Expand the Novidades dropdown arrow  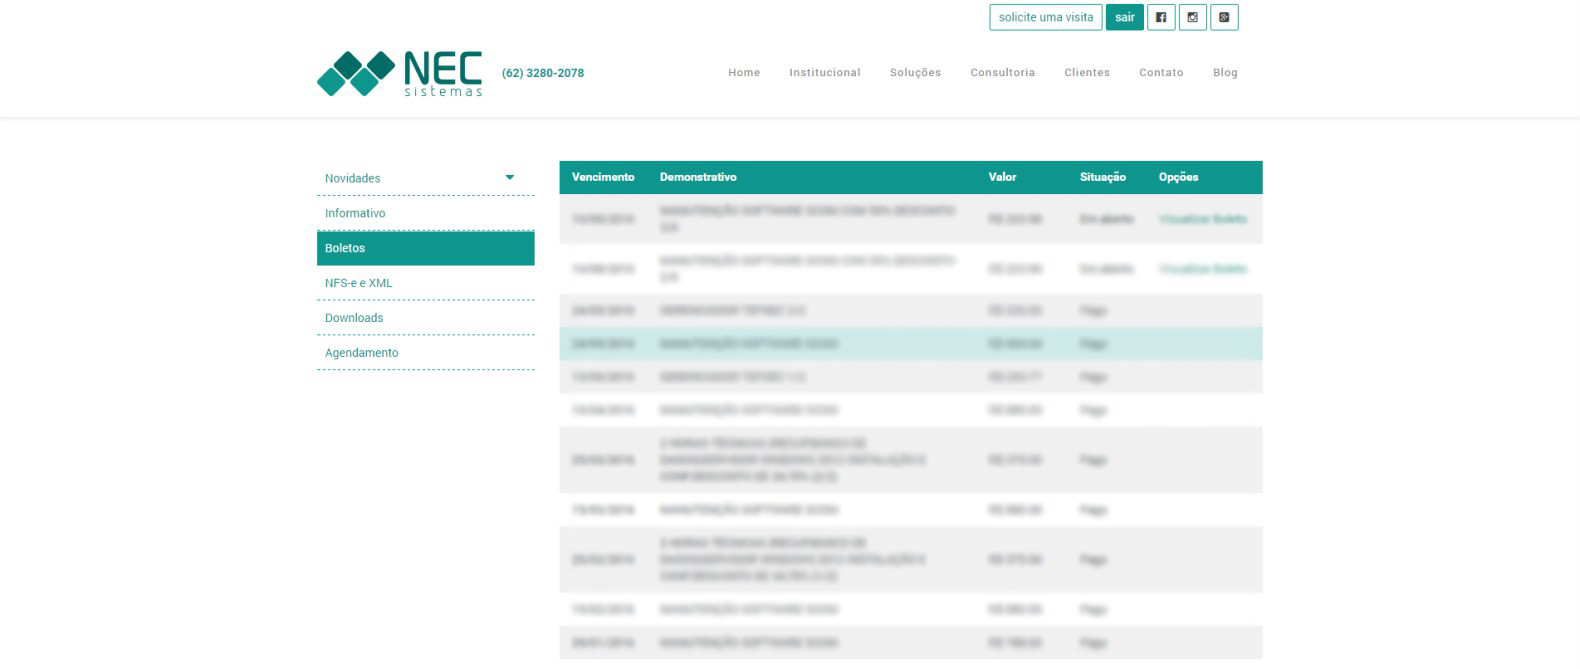[510, 178]
